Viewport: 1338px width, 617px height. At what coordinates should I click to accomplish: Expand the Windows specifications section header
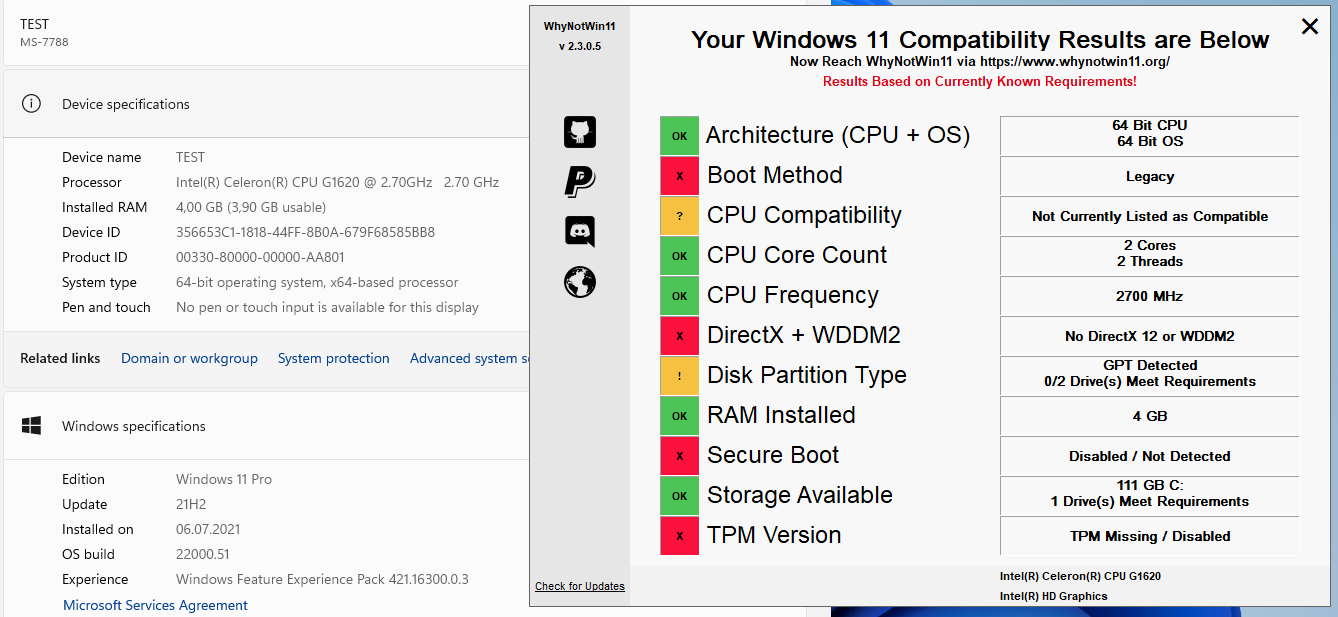266,425
